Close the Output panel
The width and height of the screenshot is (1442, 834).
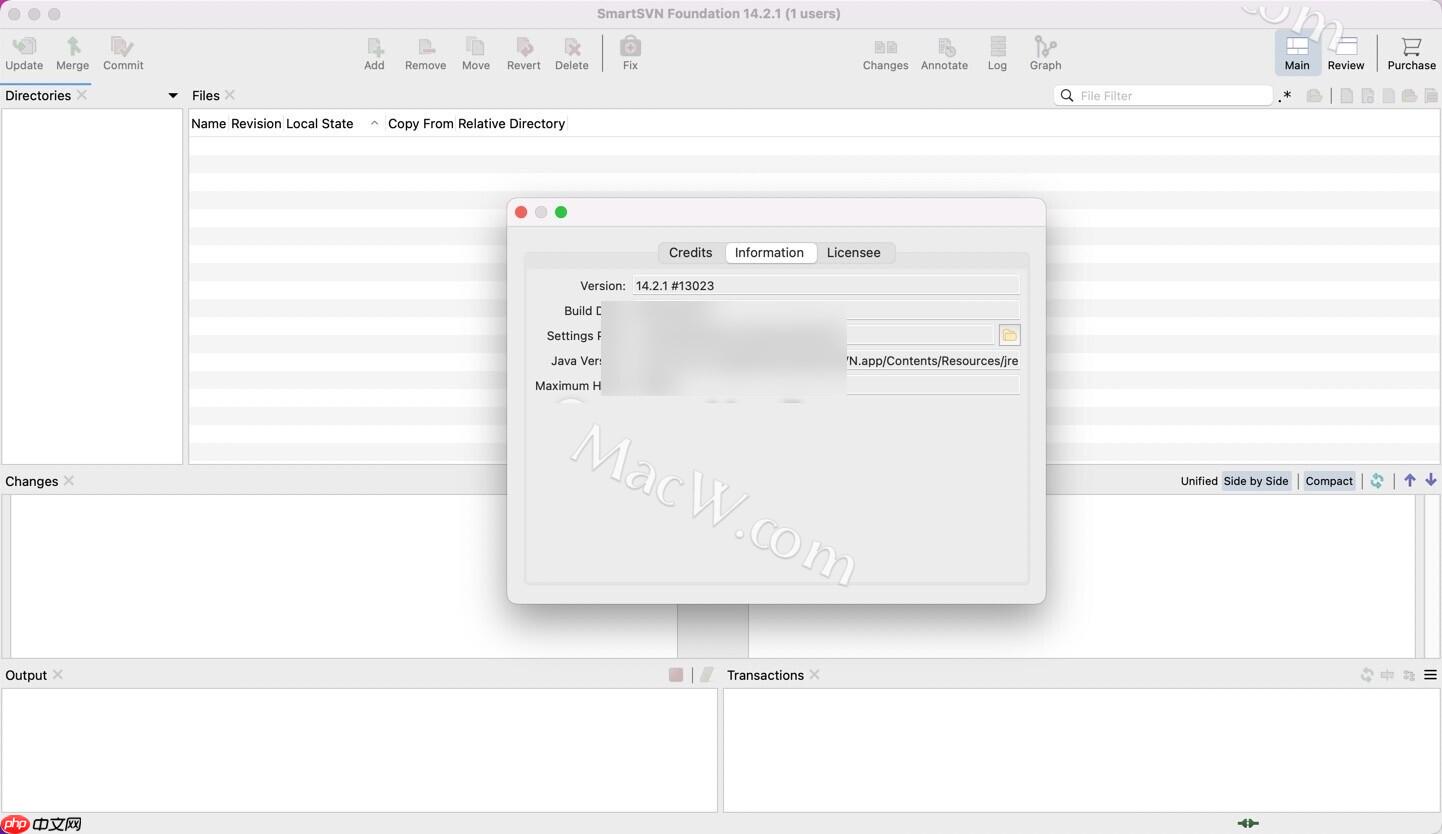(x=58, y=675)
